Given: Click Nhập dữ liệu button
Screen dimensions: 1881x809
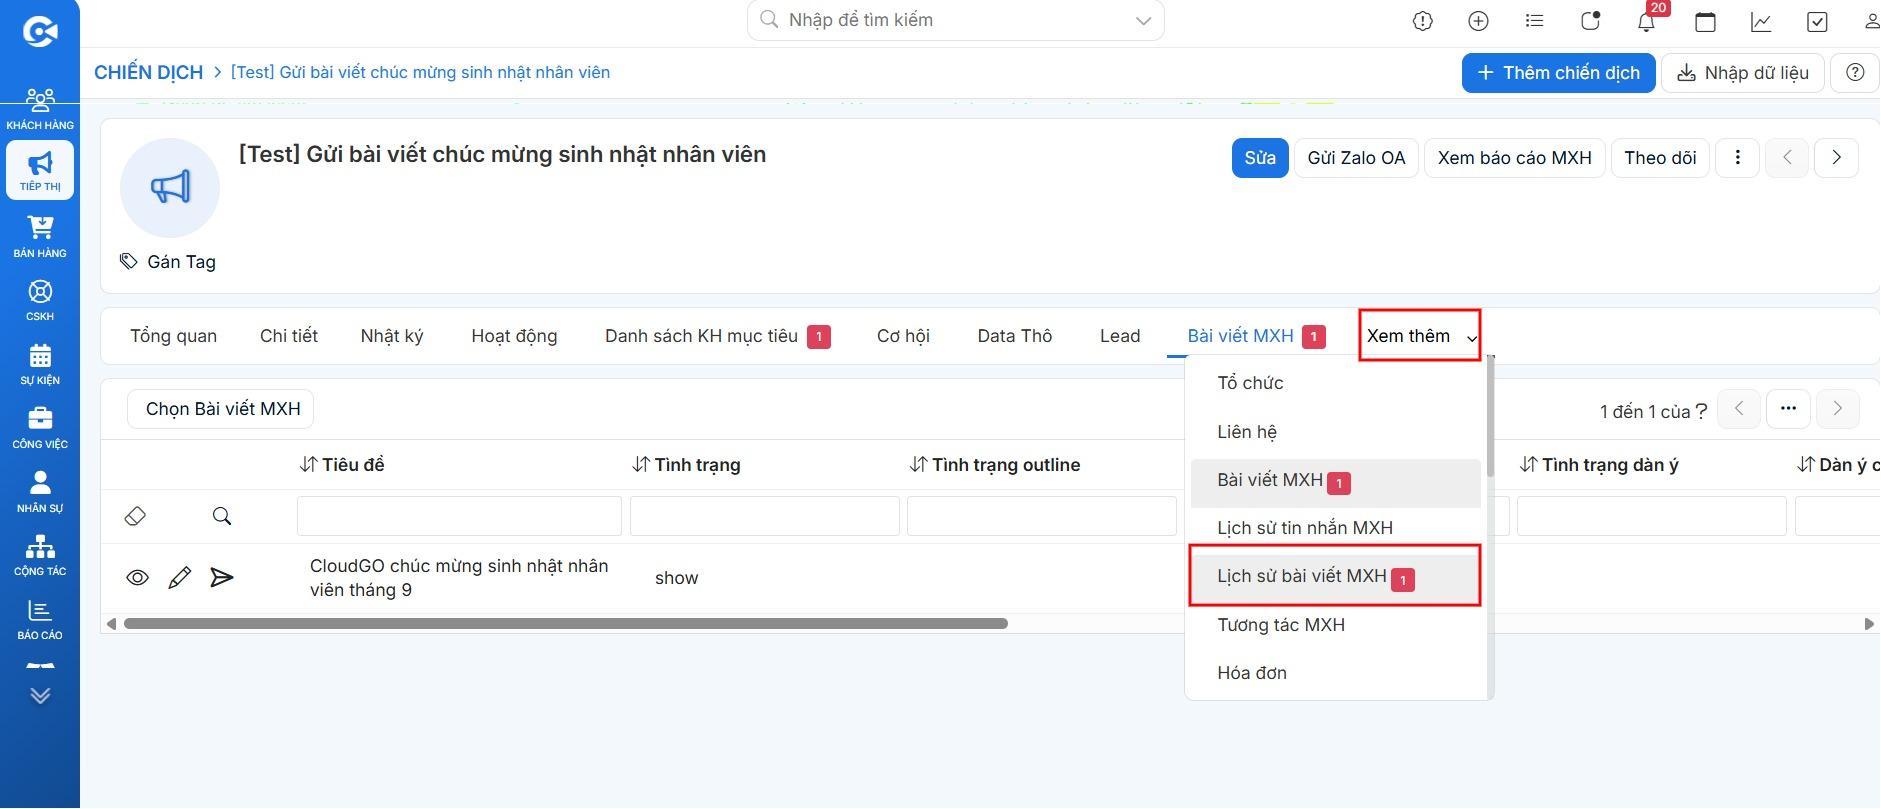Looking at the screenshot, I should click(x=1742, y=73).
